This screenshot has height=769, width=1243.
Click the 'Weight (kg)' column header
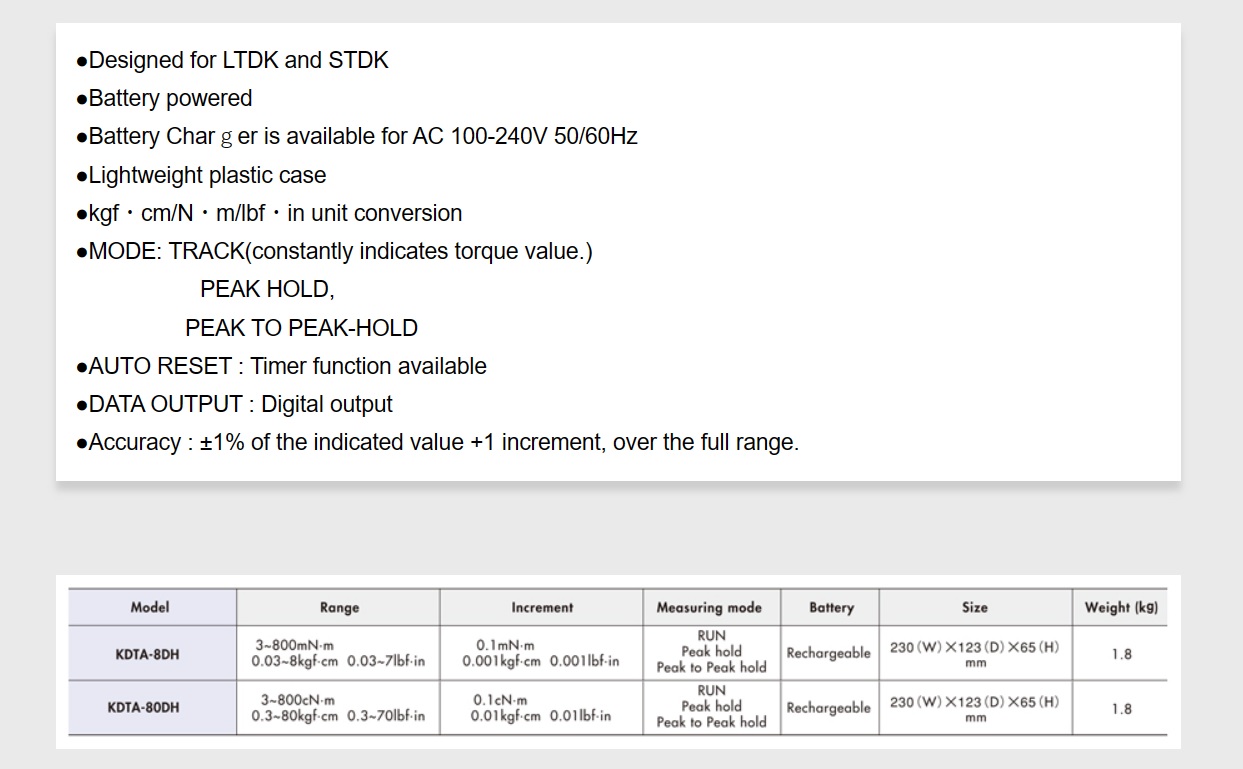[1121, 607]
